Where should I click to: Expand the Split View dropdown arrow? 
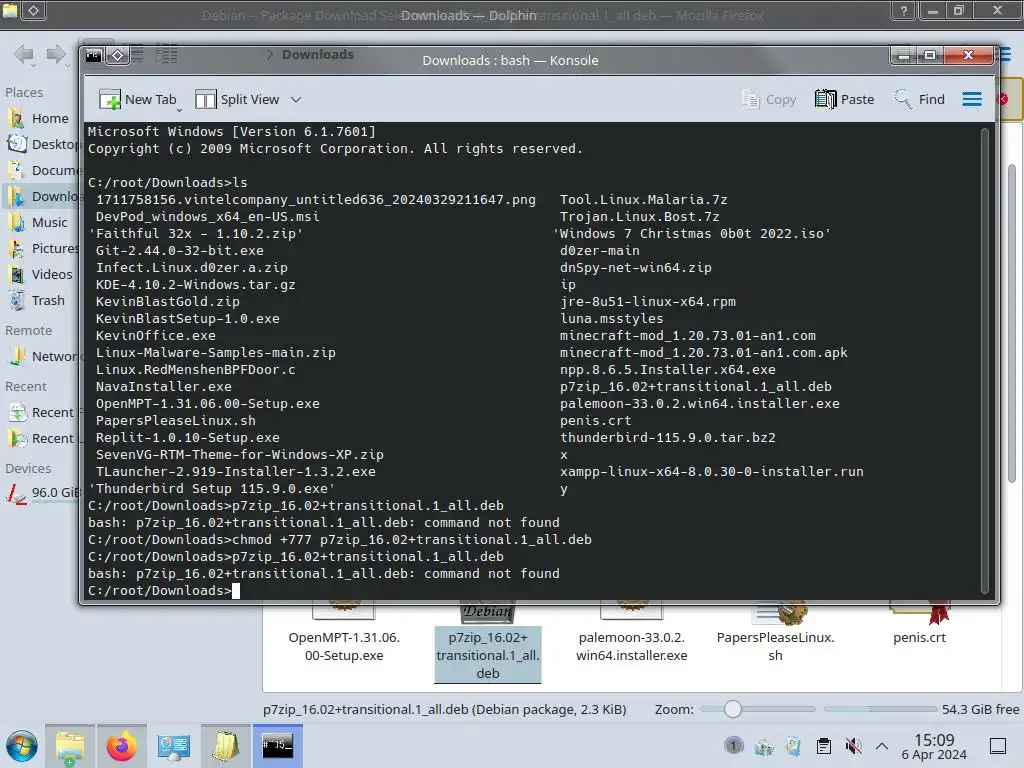296,99
